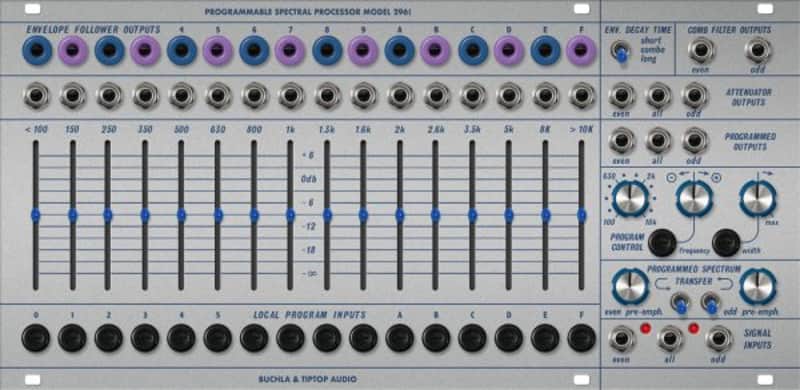Click local program input jack 3

coord(145,338)
